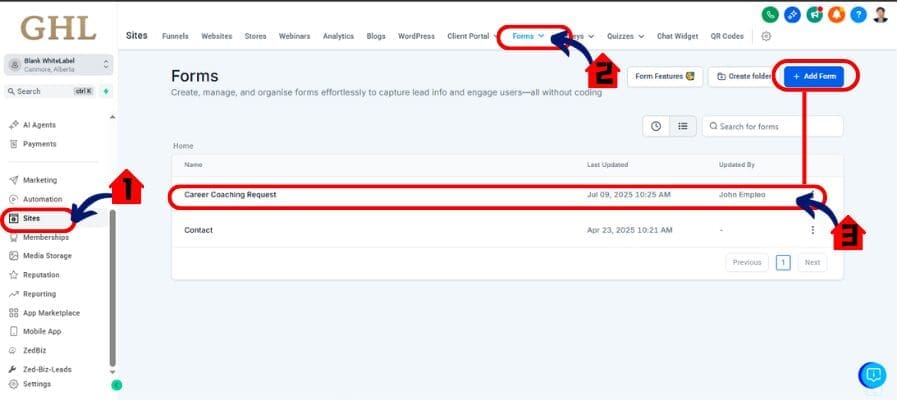Switch to the Chat Widget tab
Viewport: 900px width, 400px height.
coord(677,36)
